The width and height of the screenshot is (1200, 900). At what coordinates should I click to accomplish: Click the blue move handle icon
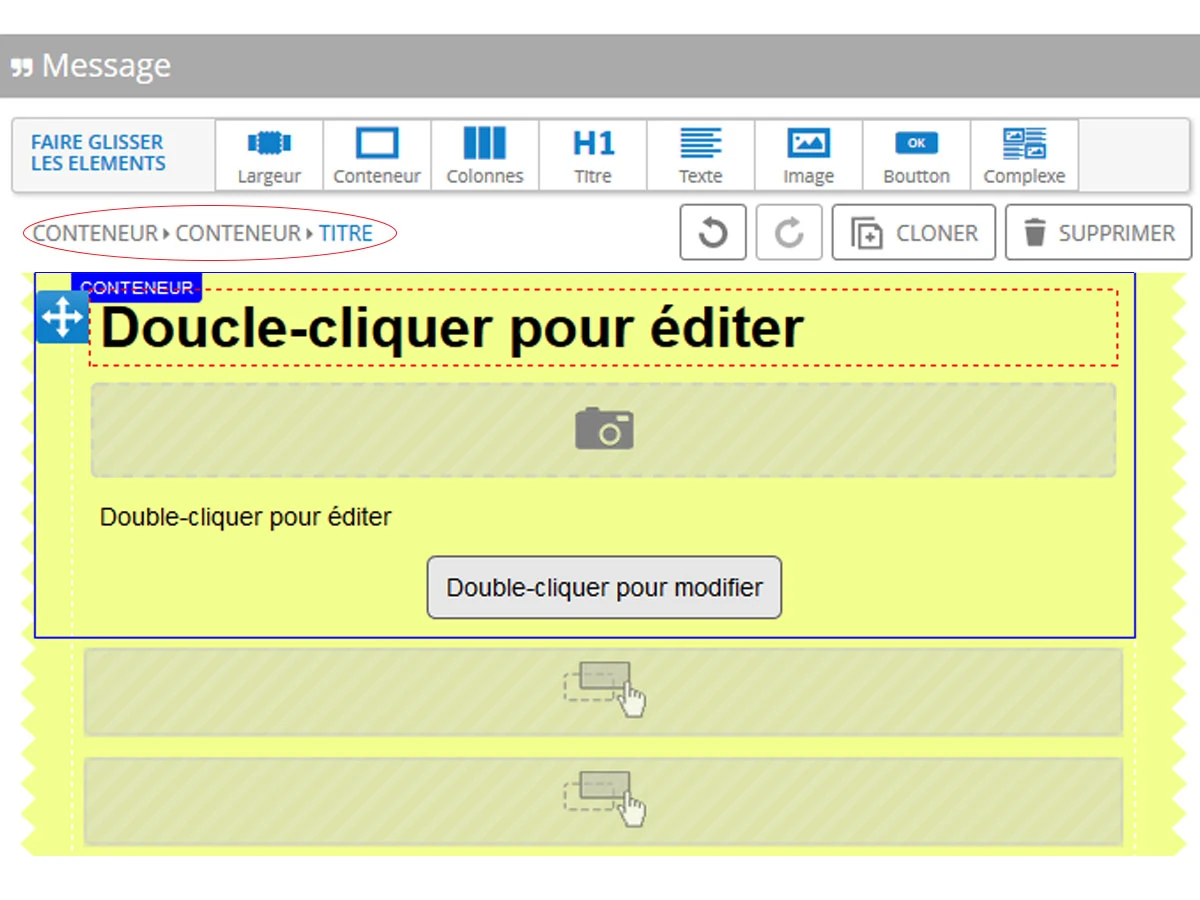(x=61, y=318)
